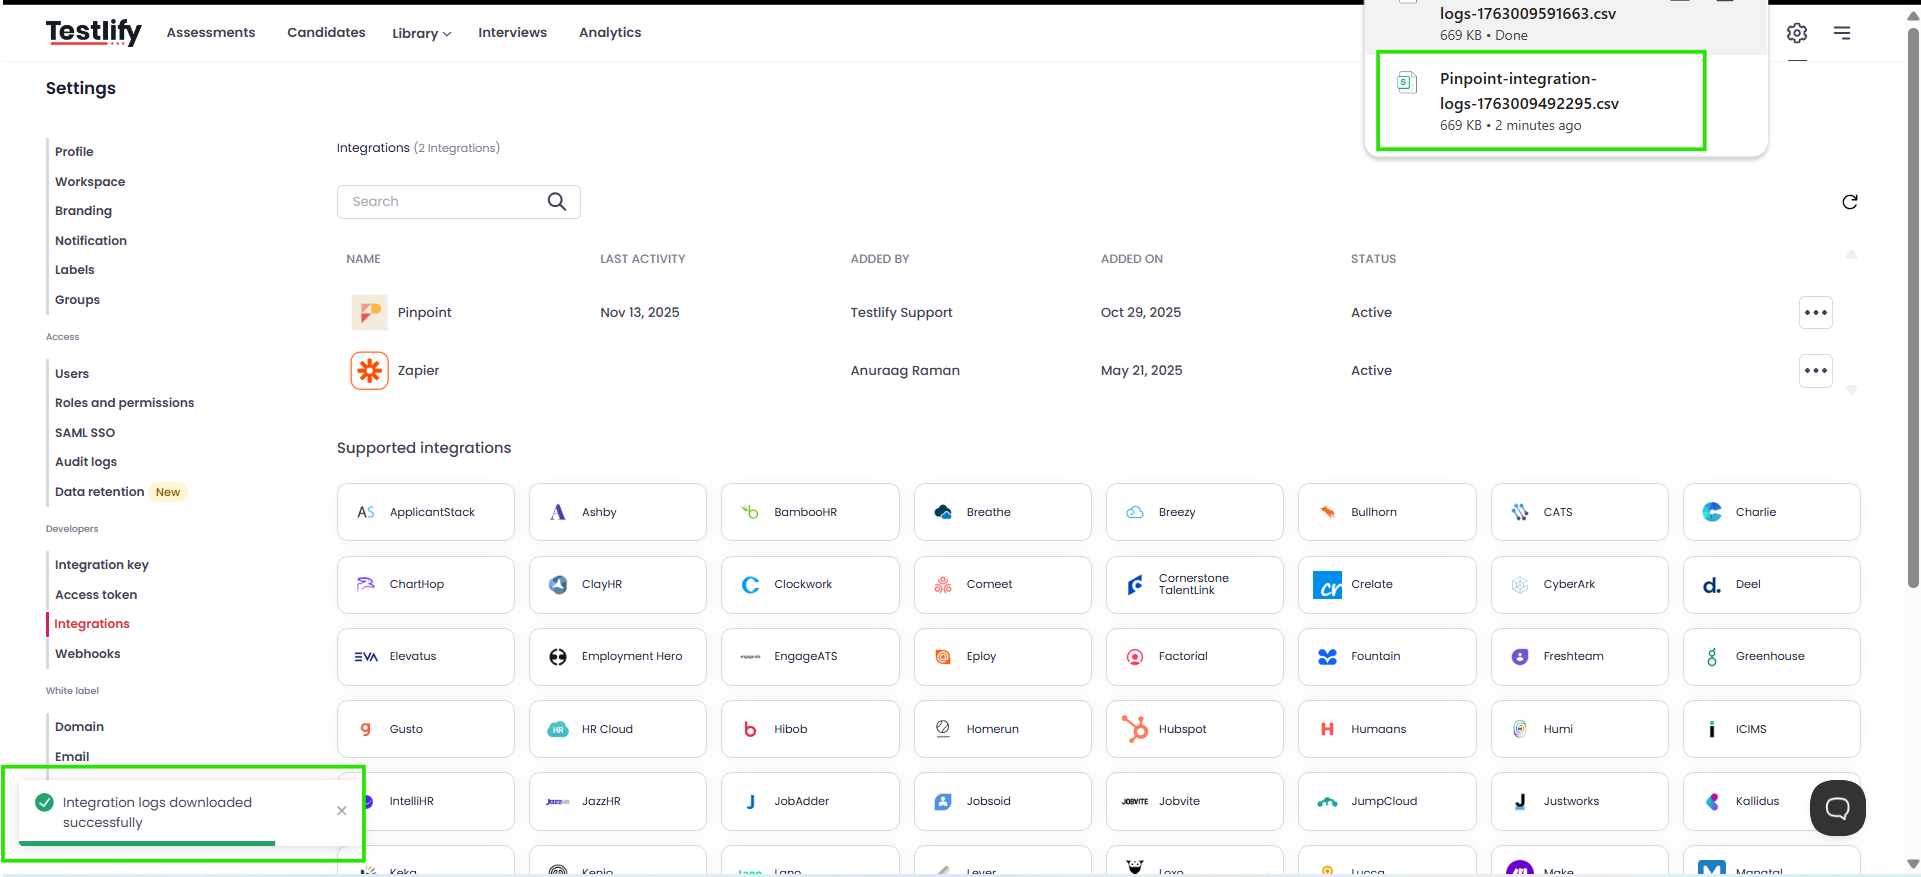This screenshot has width=1921, height=877.
Task: Open Profile settings in sidebar
Action: coord(74,152)
